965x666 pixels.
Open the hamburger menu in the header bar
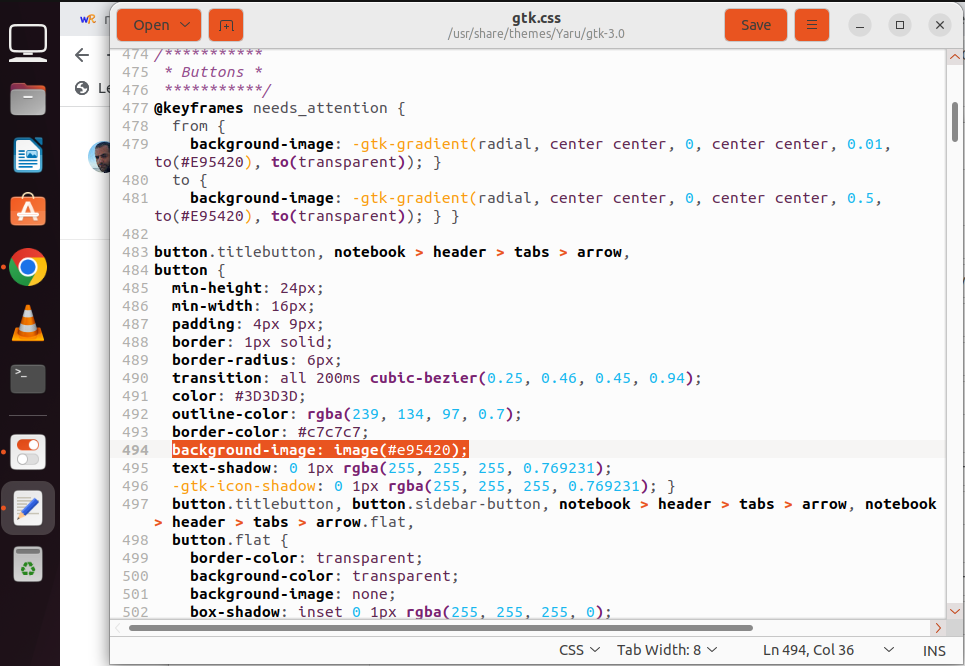tap(811, 25)
